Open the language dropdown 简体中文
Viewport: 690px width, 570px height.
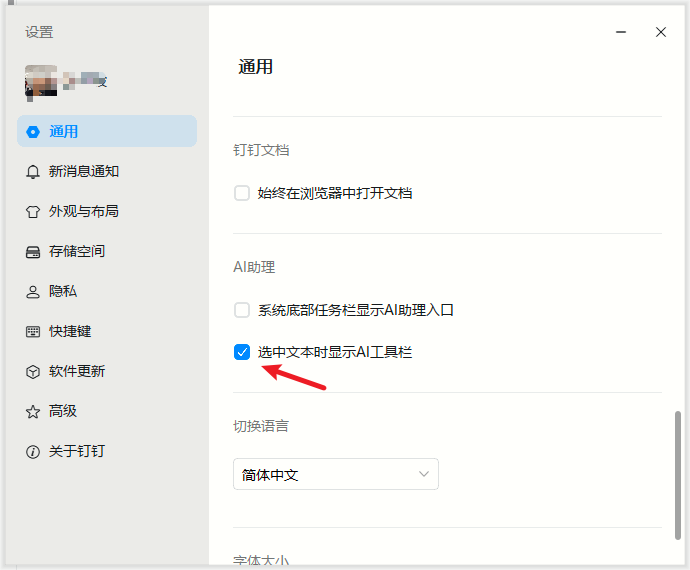click(x=335, y=474)
